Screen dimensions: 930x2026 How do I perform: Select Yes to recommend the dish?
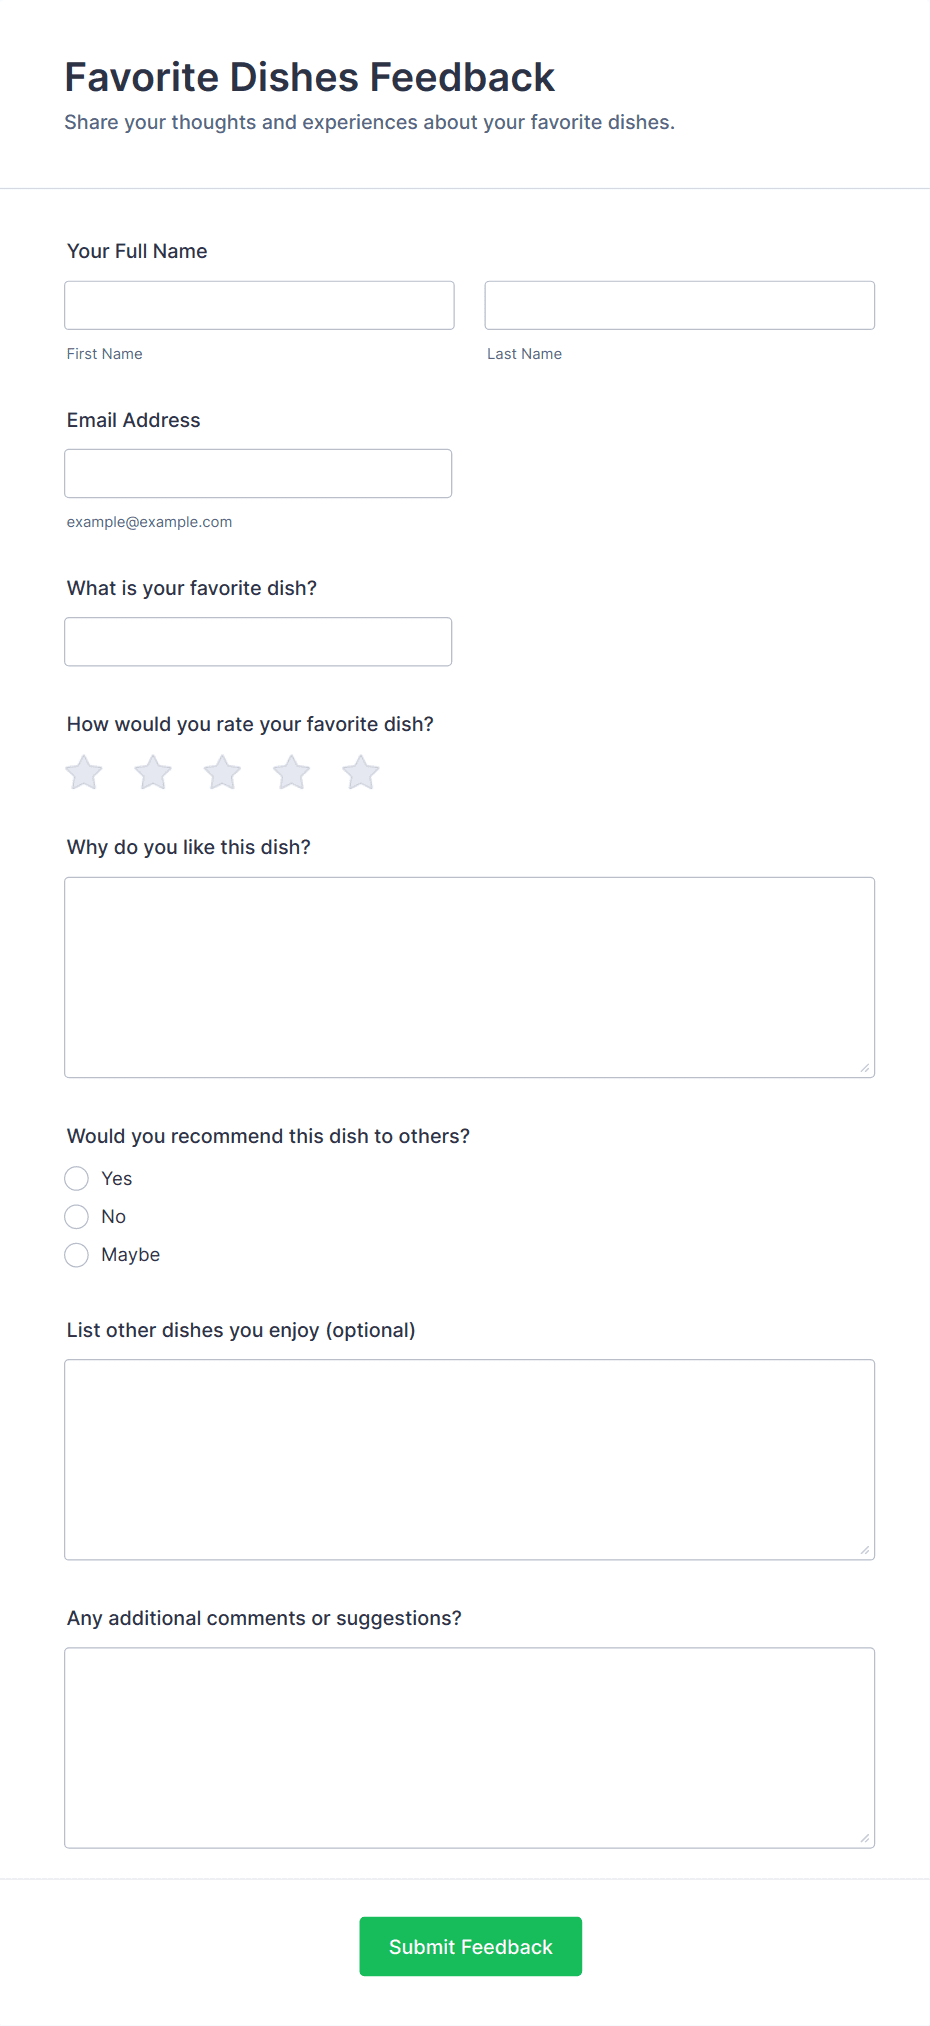tap(77, 1179)
